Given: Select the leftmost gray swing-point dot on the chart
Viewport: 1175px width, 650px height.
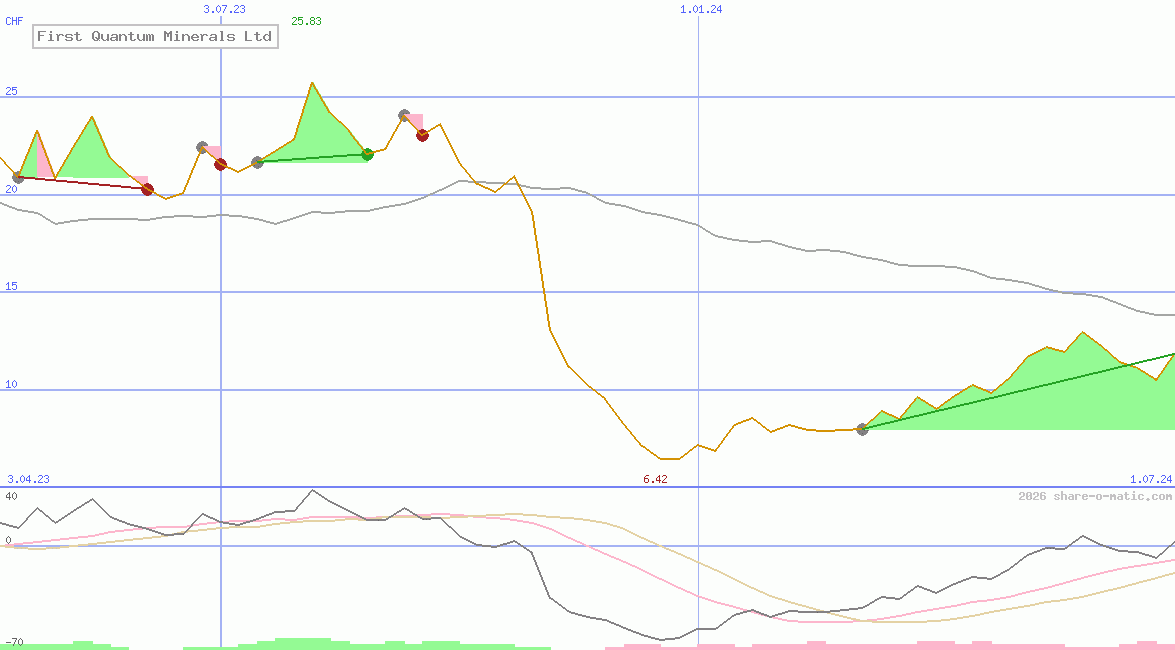Looking at the screenshot, I should [17, 179].
